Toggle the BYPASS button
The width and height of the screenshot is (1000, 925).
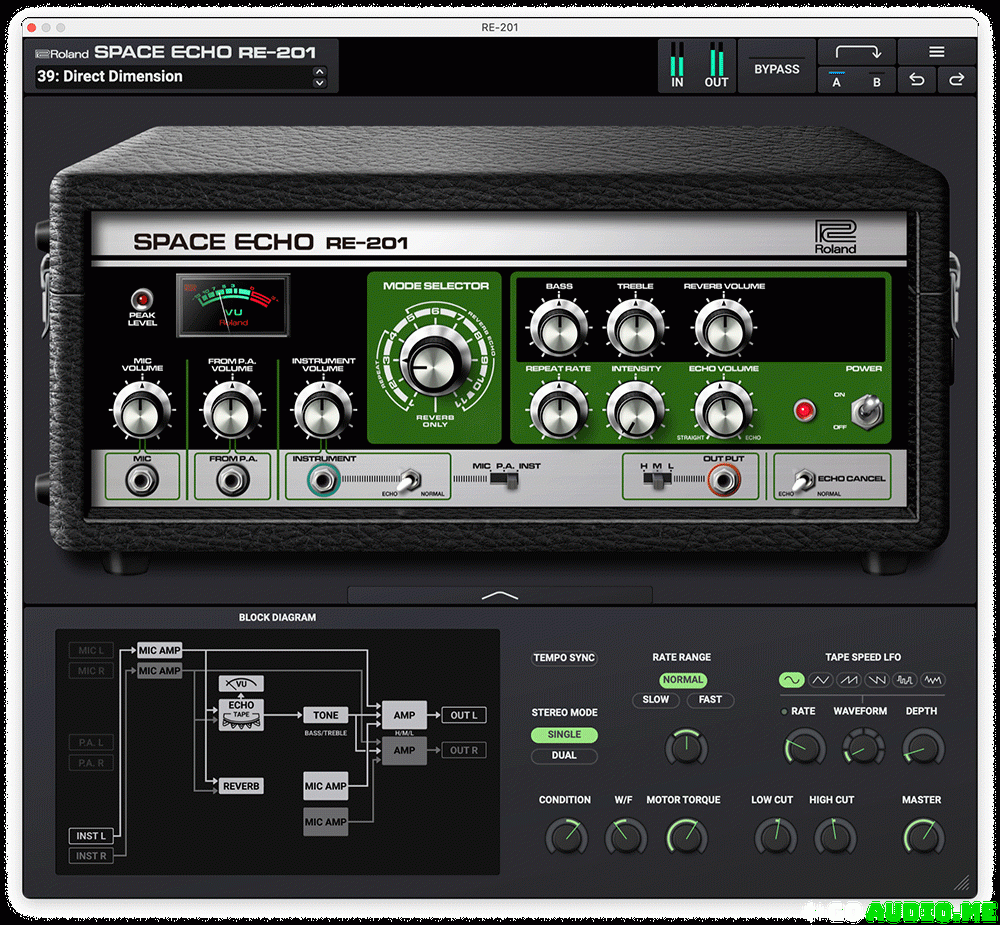tap(777, 69)
